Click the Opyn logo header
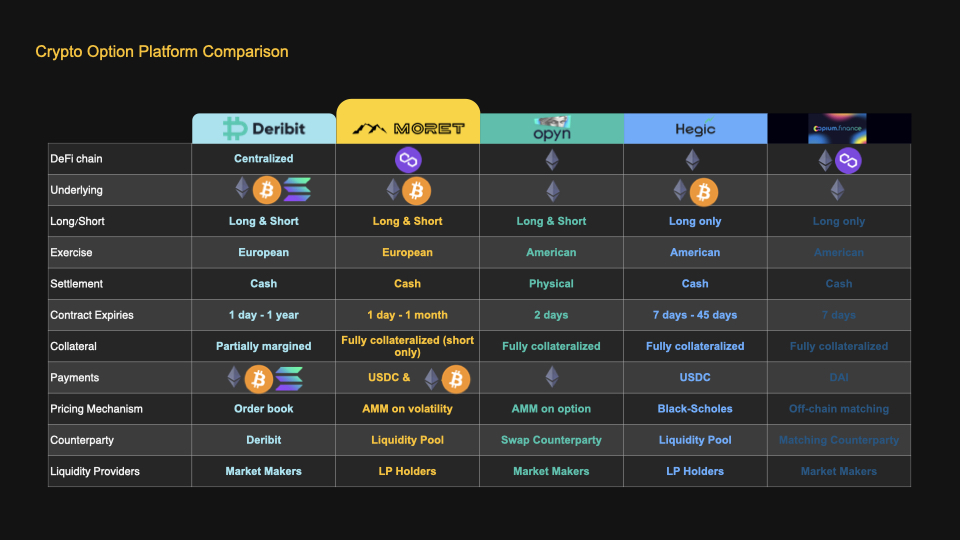 tap(552, 129)
